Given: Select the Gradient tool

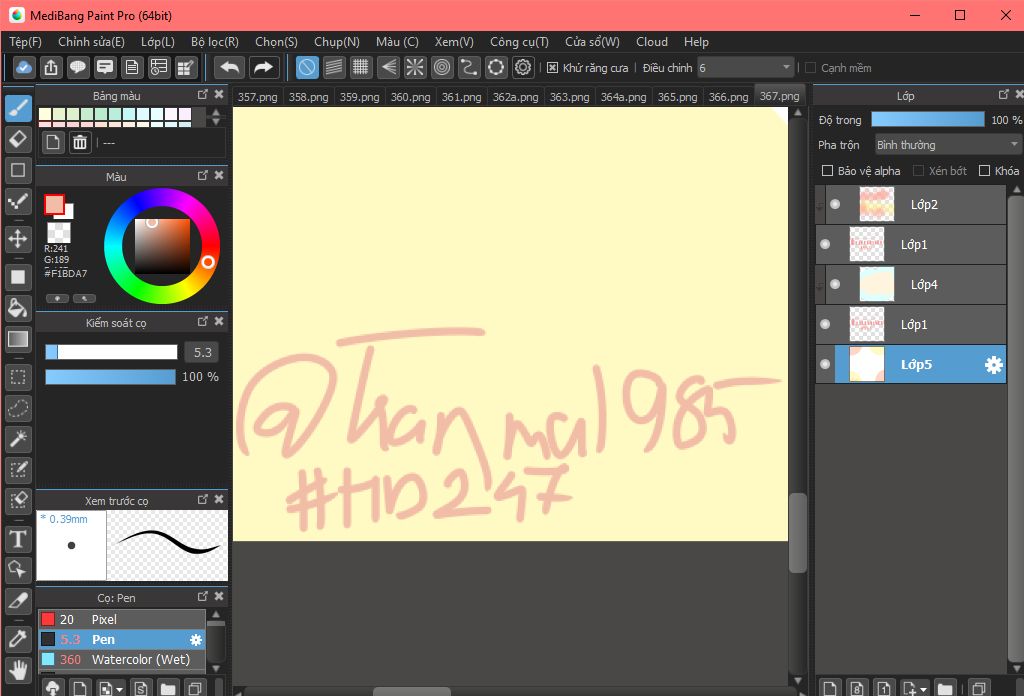Looking at the screenshot, I should pyautogui.click(x=18, y=339).
